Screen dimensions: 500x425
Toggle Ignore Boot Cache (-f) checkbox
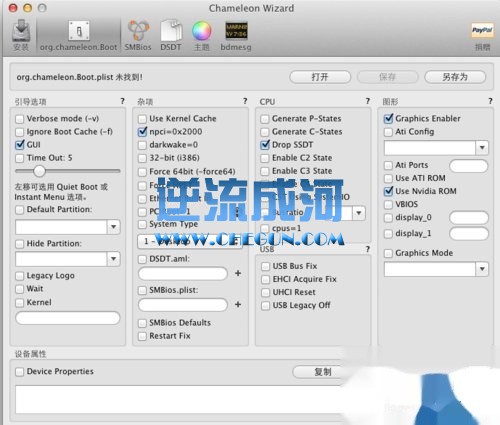(20, 132)
